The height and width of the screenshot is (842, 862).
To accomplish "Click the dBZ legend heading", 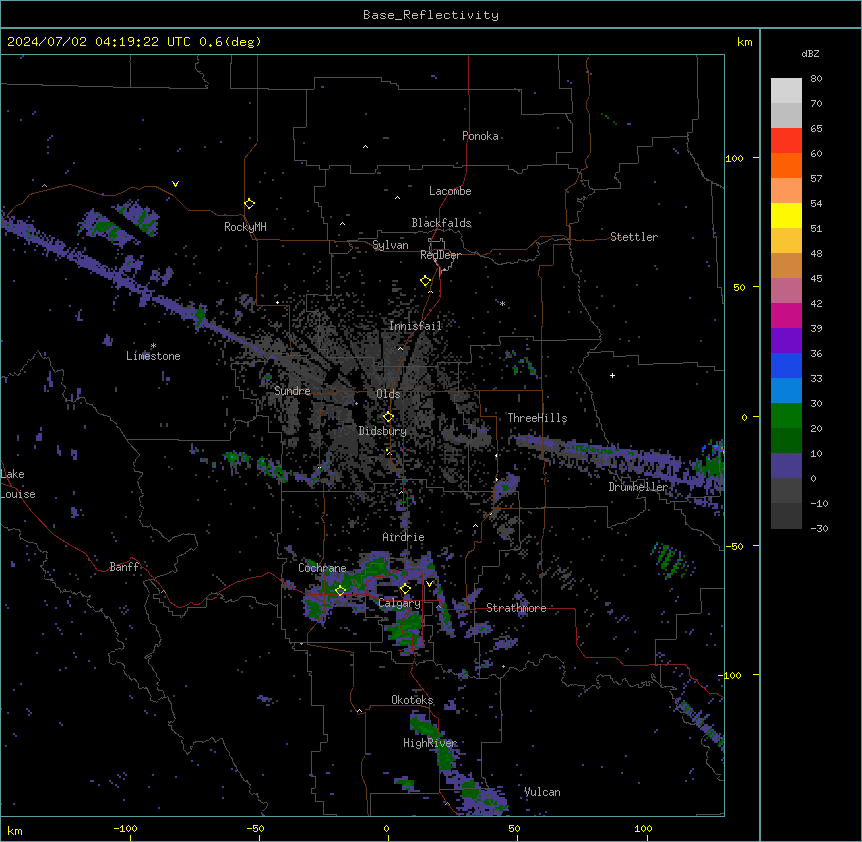I will click(810, 53).
